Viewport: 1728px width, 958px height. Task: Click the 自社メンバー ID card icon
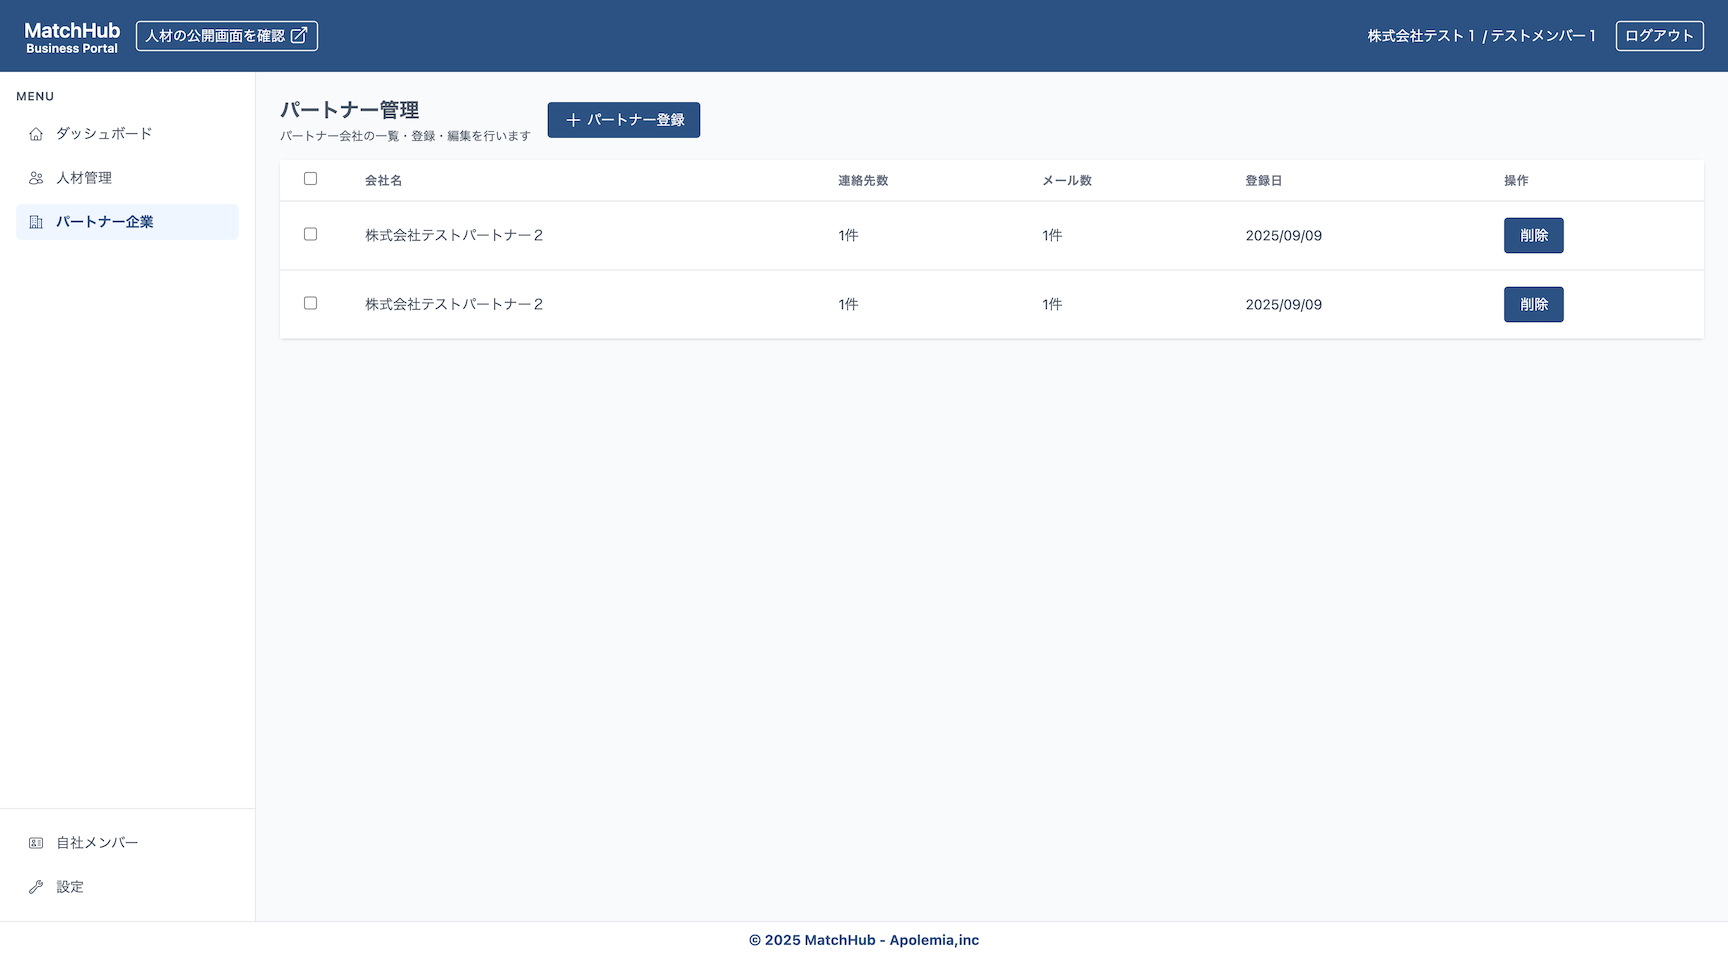tap(36, 842)
